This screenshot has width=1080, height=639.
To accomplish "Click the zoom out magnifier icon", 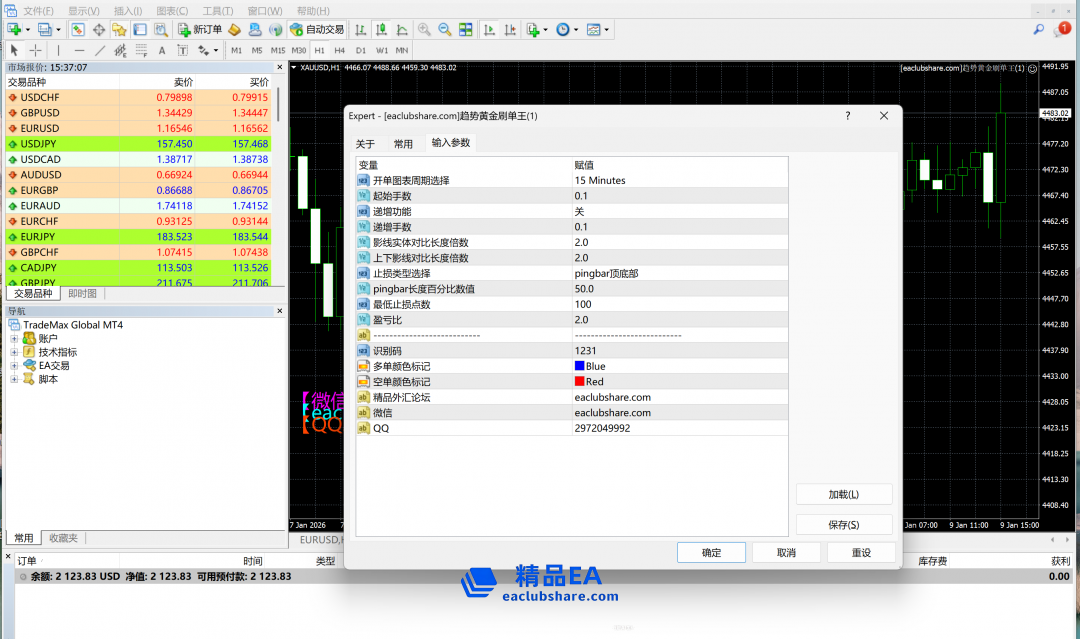I will coord(444,29).
